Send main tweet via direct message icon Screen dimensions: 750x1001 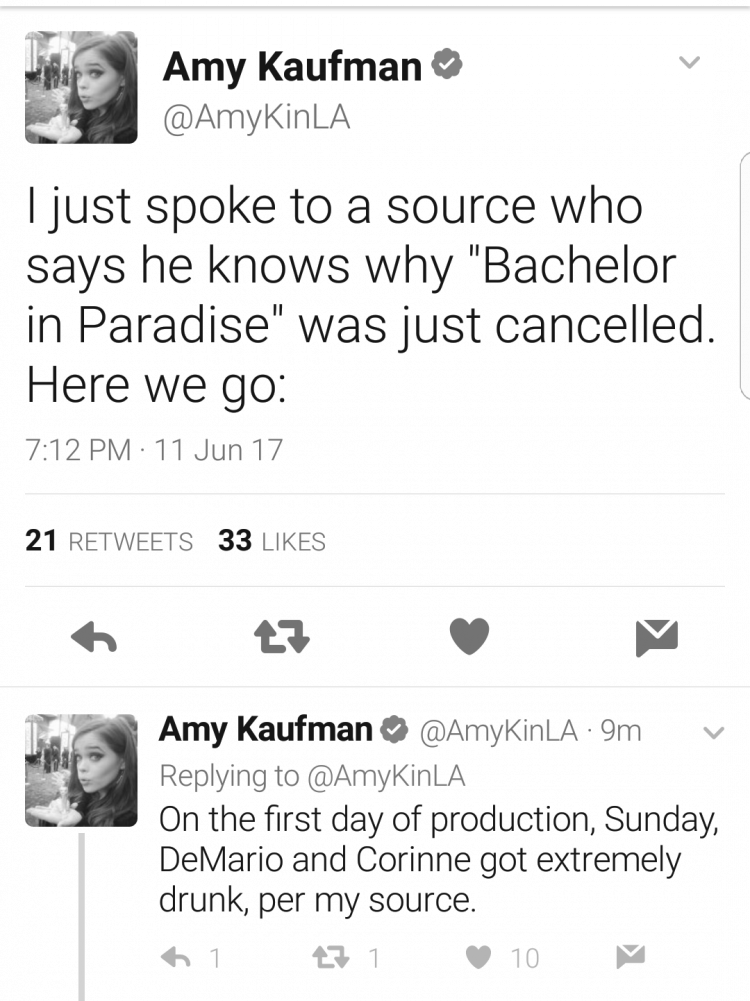[657, 637]
